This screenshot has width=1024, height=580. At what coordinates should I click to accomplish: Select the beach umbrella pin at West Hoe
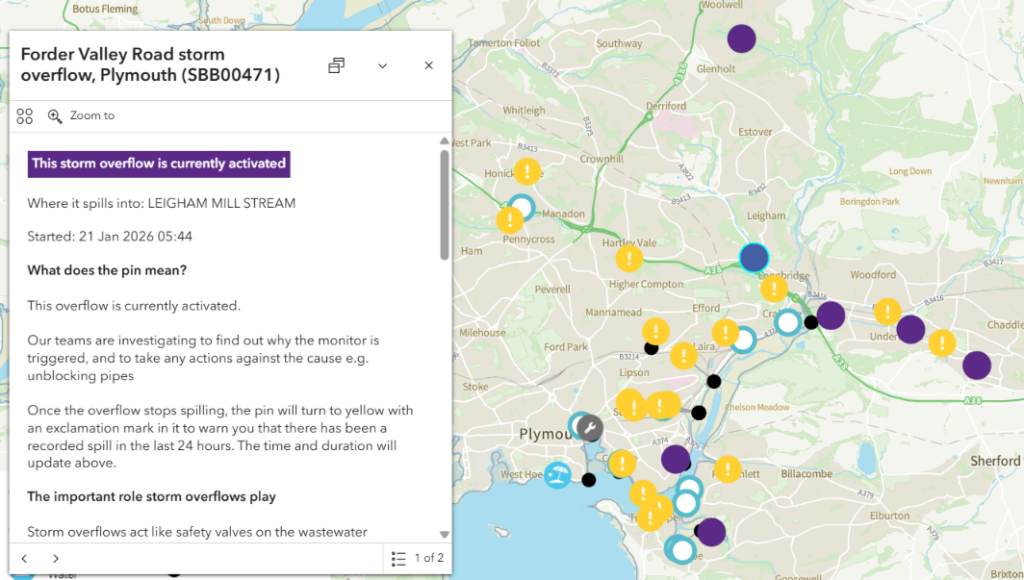pos(558,476)
